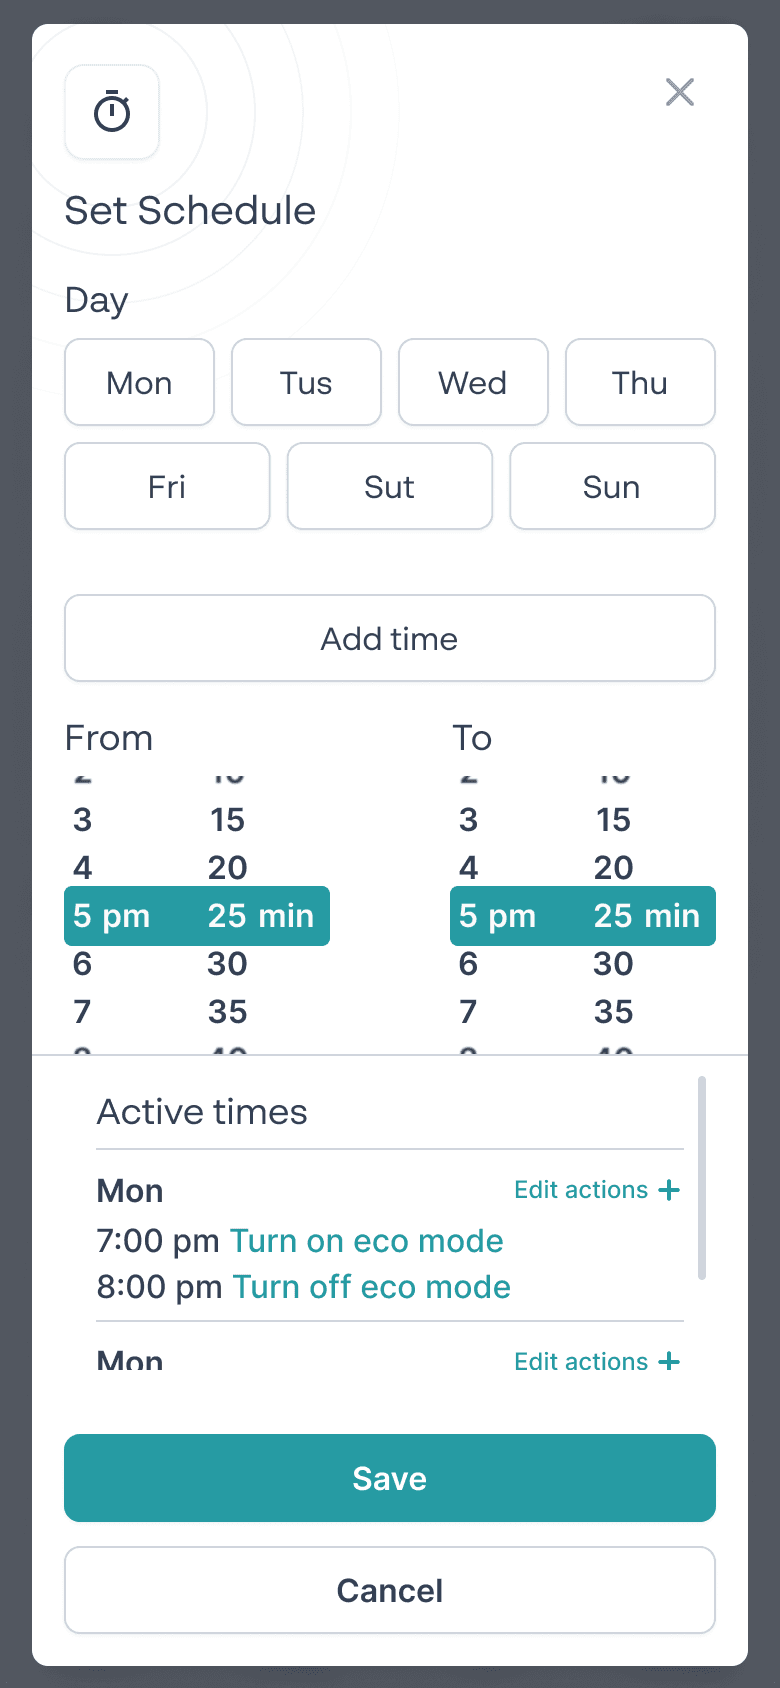Toggle the Wed day selection
This screenshot has height=1688, width=780.
pos(473,382)
